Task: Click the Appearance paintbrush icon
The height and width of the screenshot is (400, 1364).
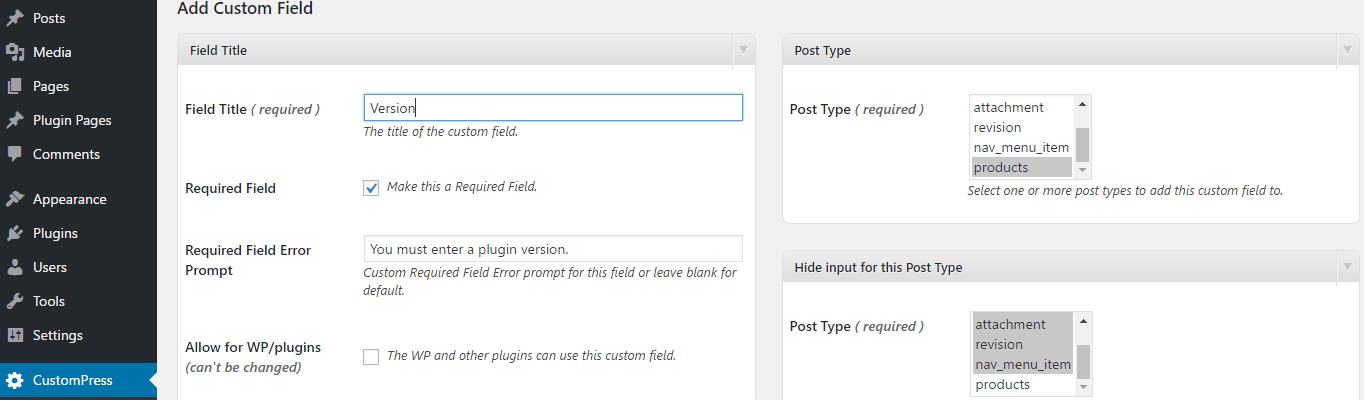Action: click(x=15, y=199)
